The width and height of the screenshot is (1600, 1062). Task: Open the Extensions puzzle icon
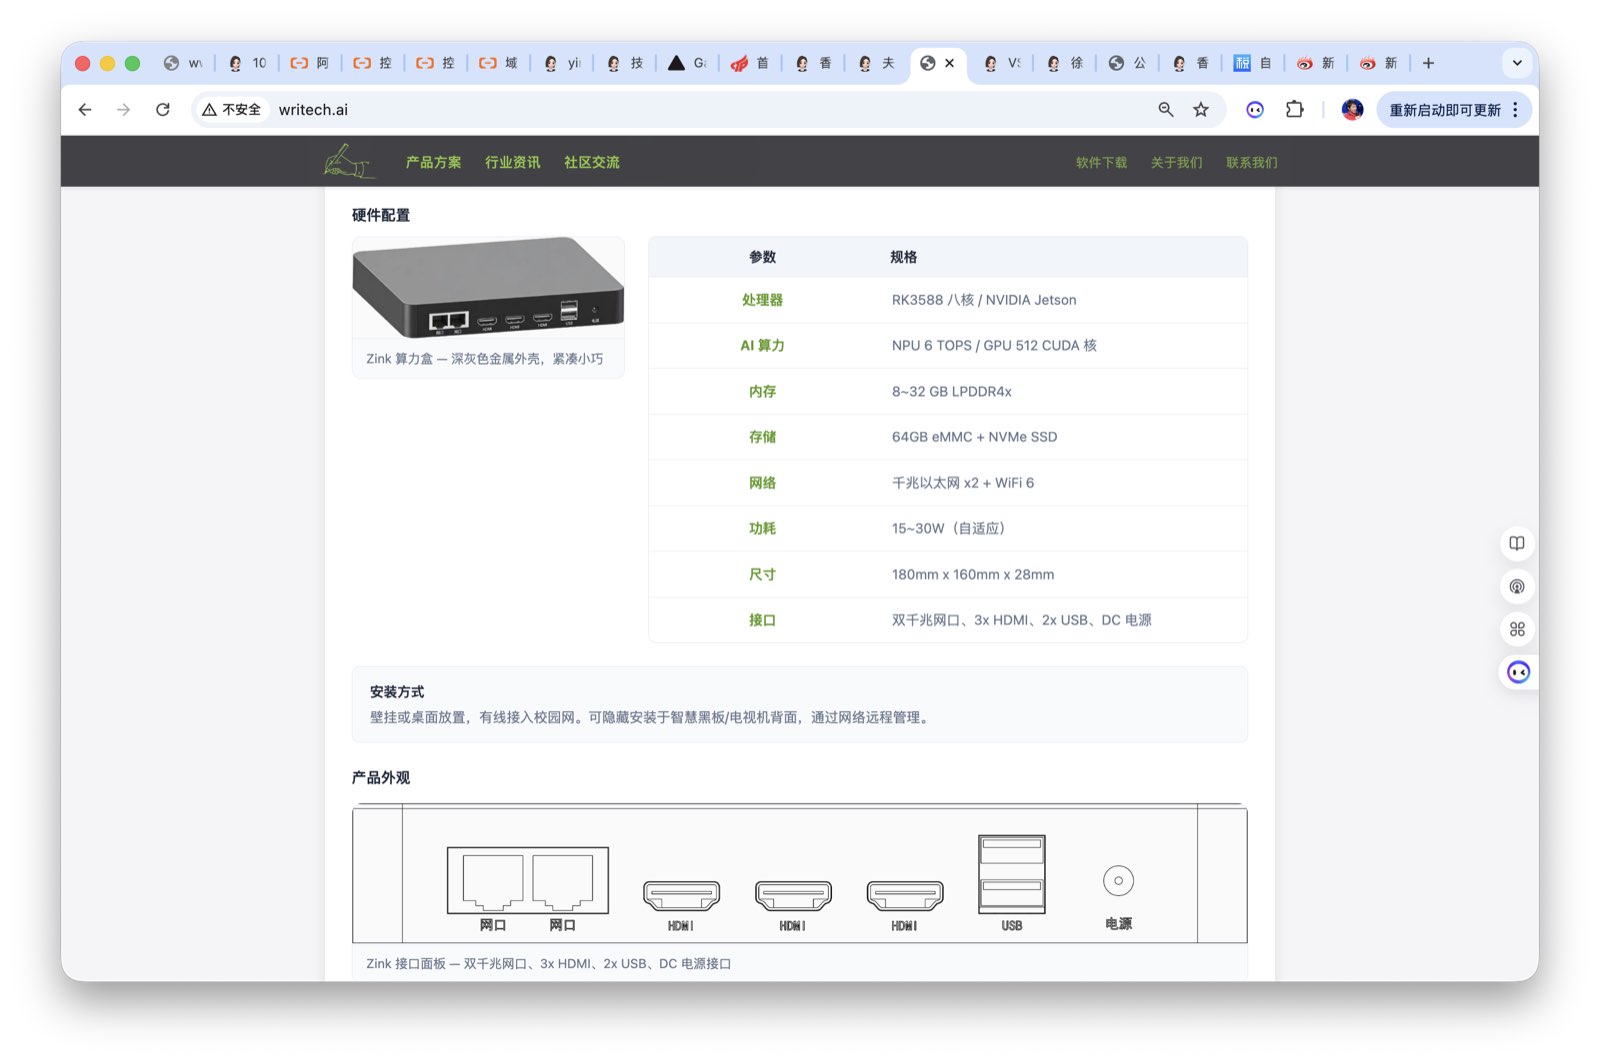click(1295, 110)
